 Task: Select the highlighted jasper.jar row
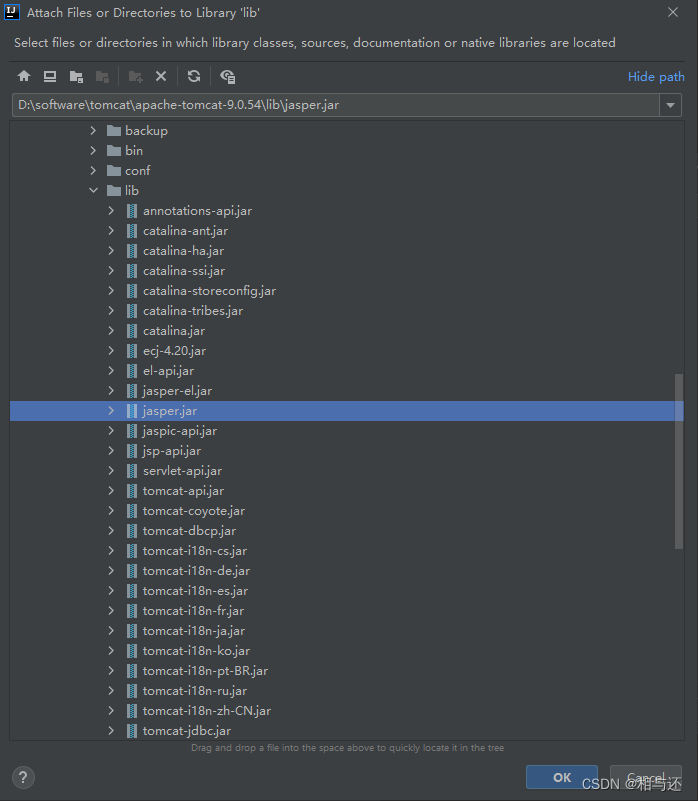point(346,411)
